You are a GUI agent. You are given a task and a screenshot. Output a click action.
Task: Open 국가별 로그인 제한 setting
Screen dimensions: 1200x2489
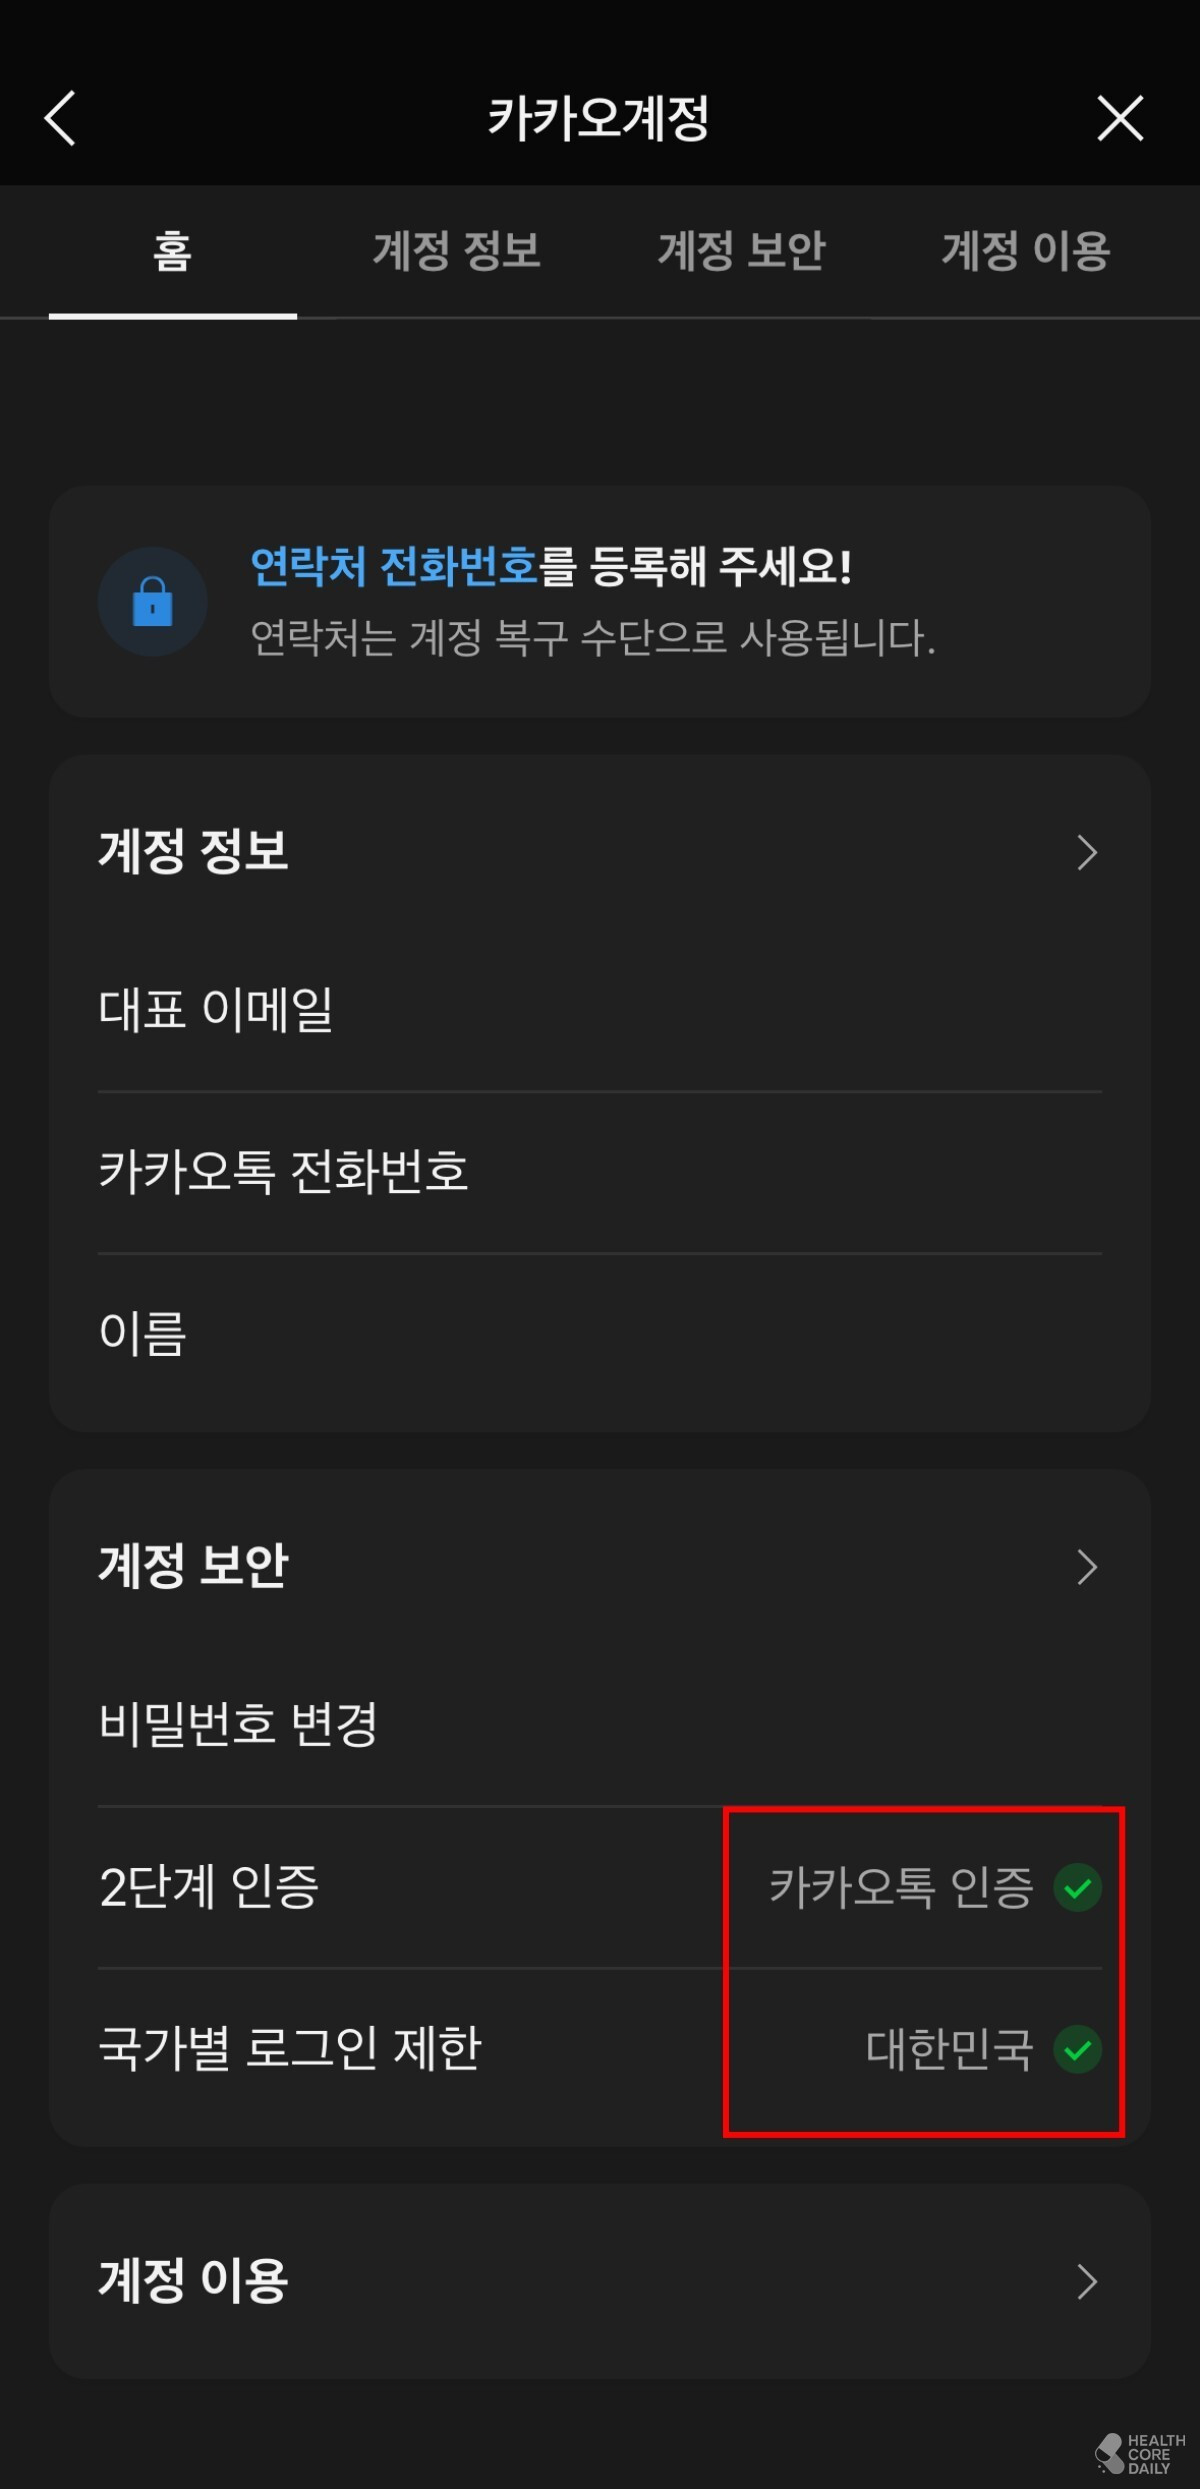tap(600, 2050)
